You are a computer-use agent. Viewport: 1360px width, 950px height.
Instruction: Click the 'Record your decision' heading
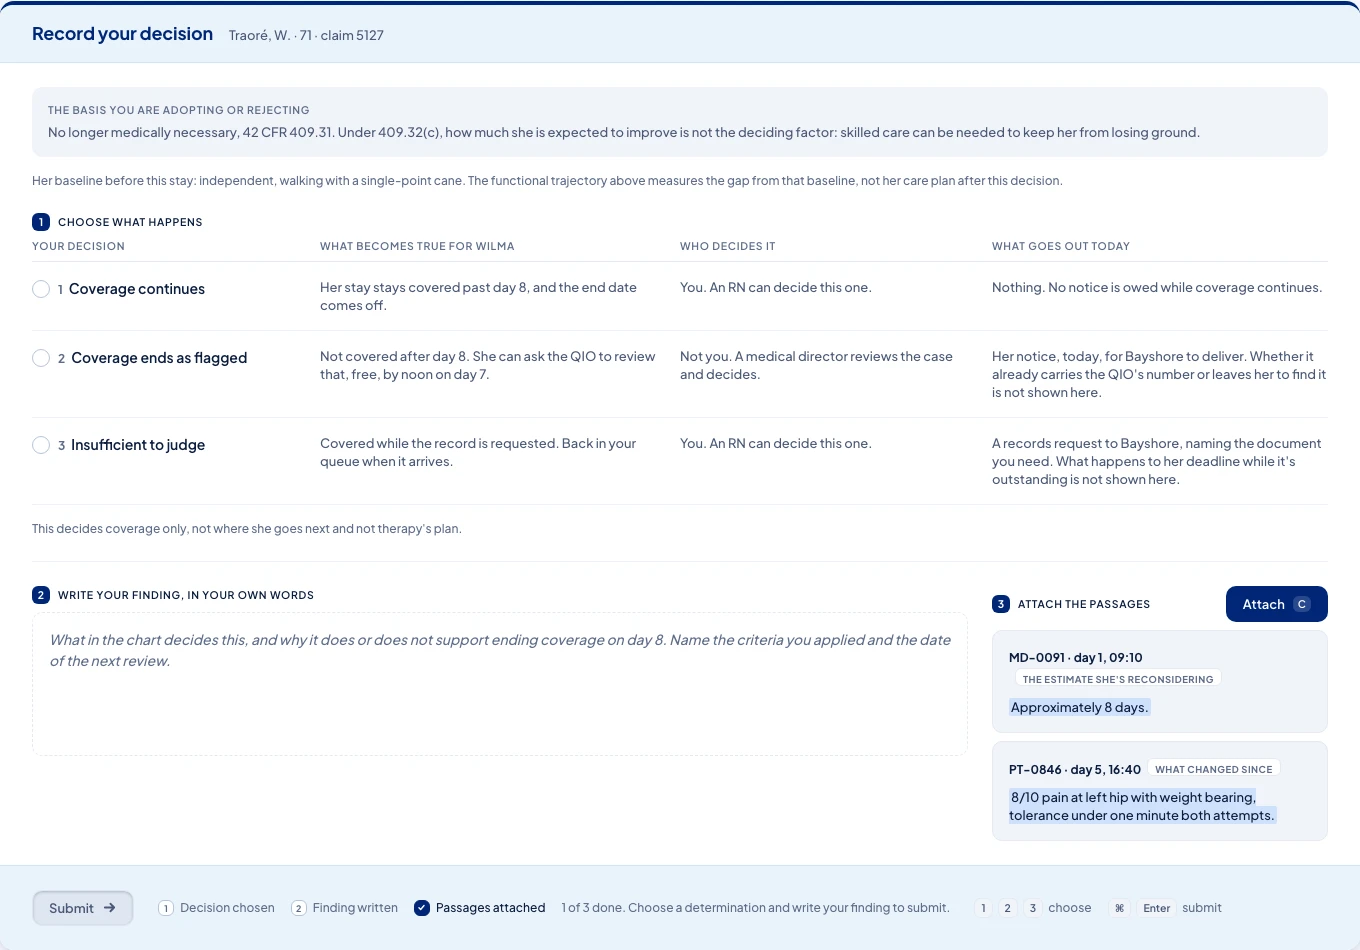(x=122, y=34)
